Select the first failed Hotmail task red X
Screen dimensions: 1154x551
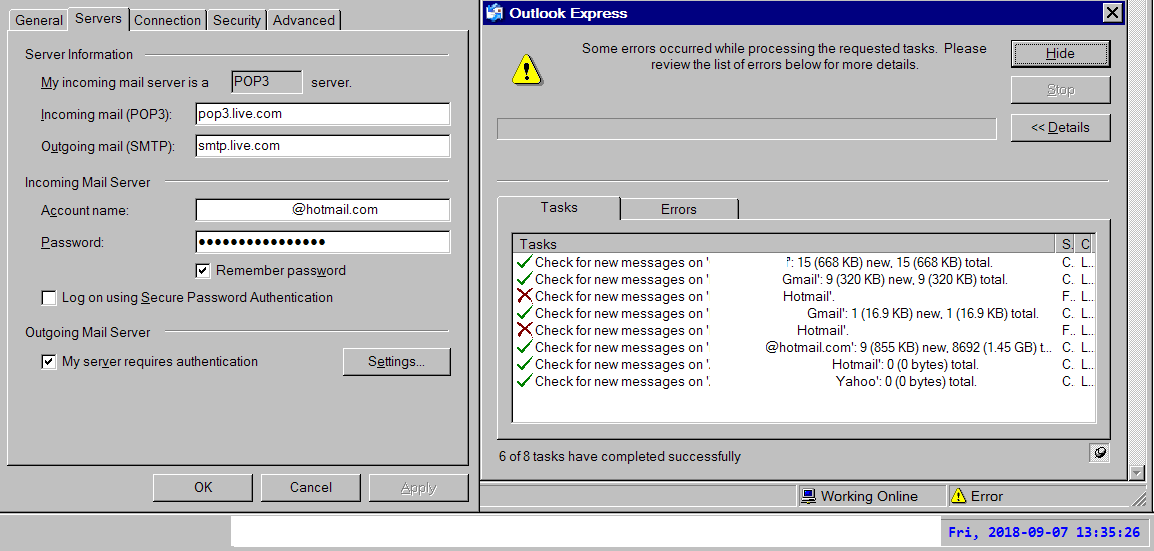pos(523,296)
